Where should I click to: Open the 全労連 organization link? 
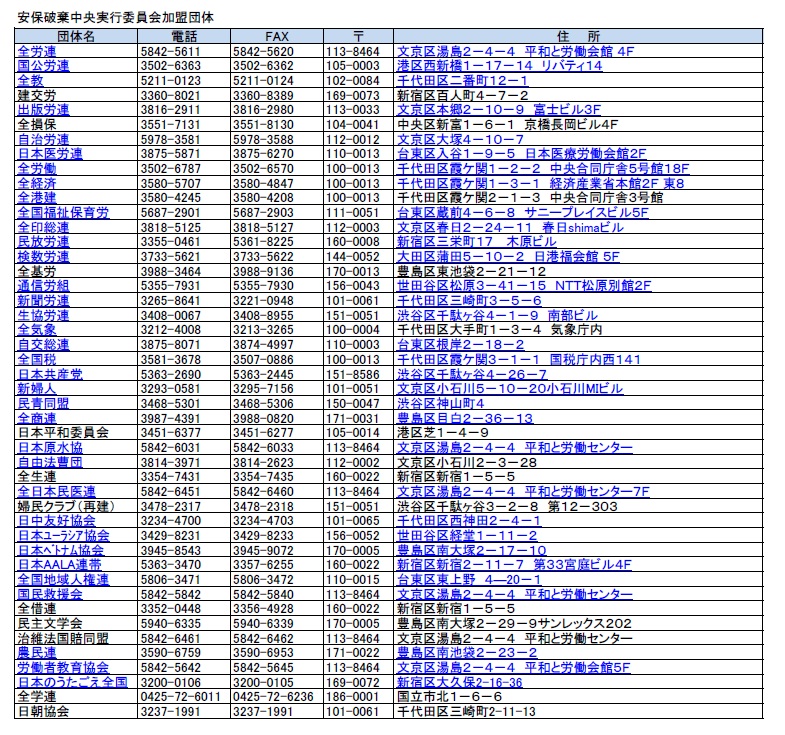(36, 50)
